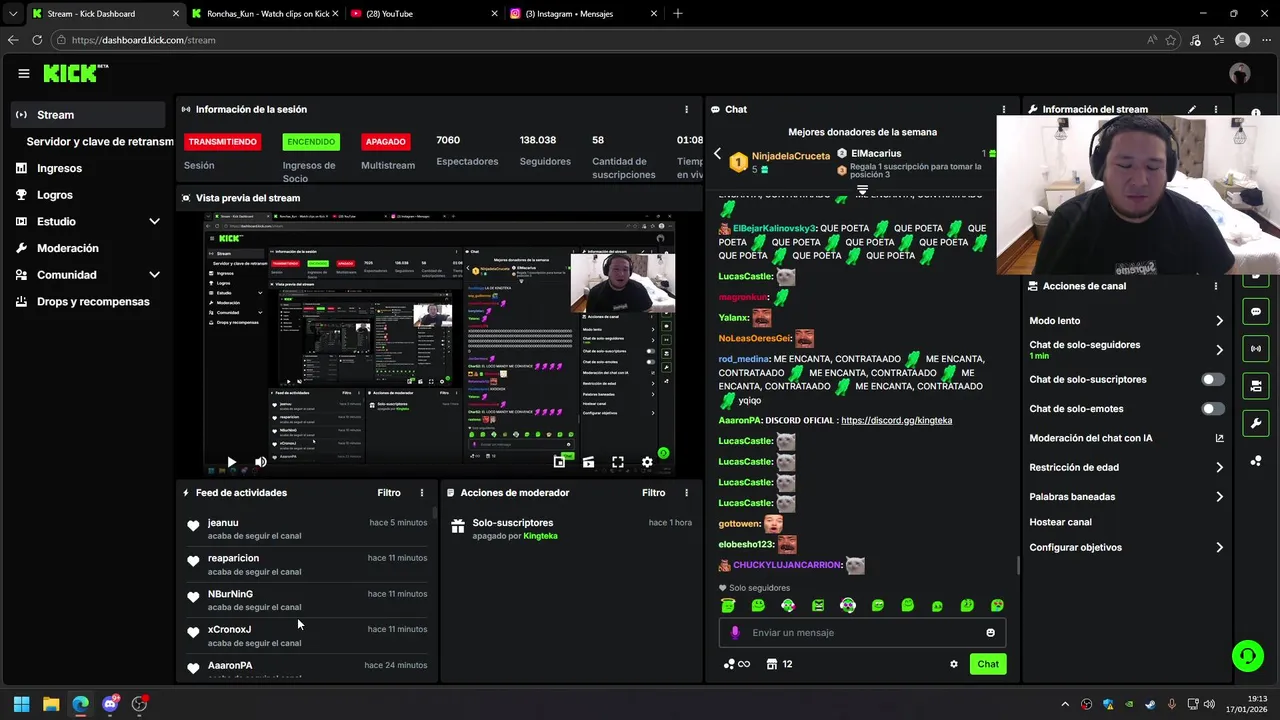Expand Modo lento settings
1280x720 pixels.
1219,321
